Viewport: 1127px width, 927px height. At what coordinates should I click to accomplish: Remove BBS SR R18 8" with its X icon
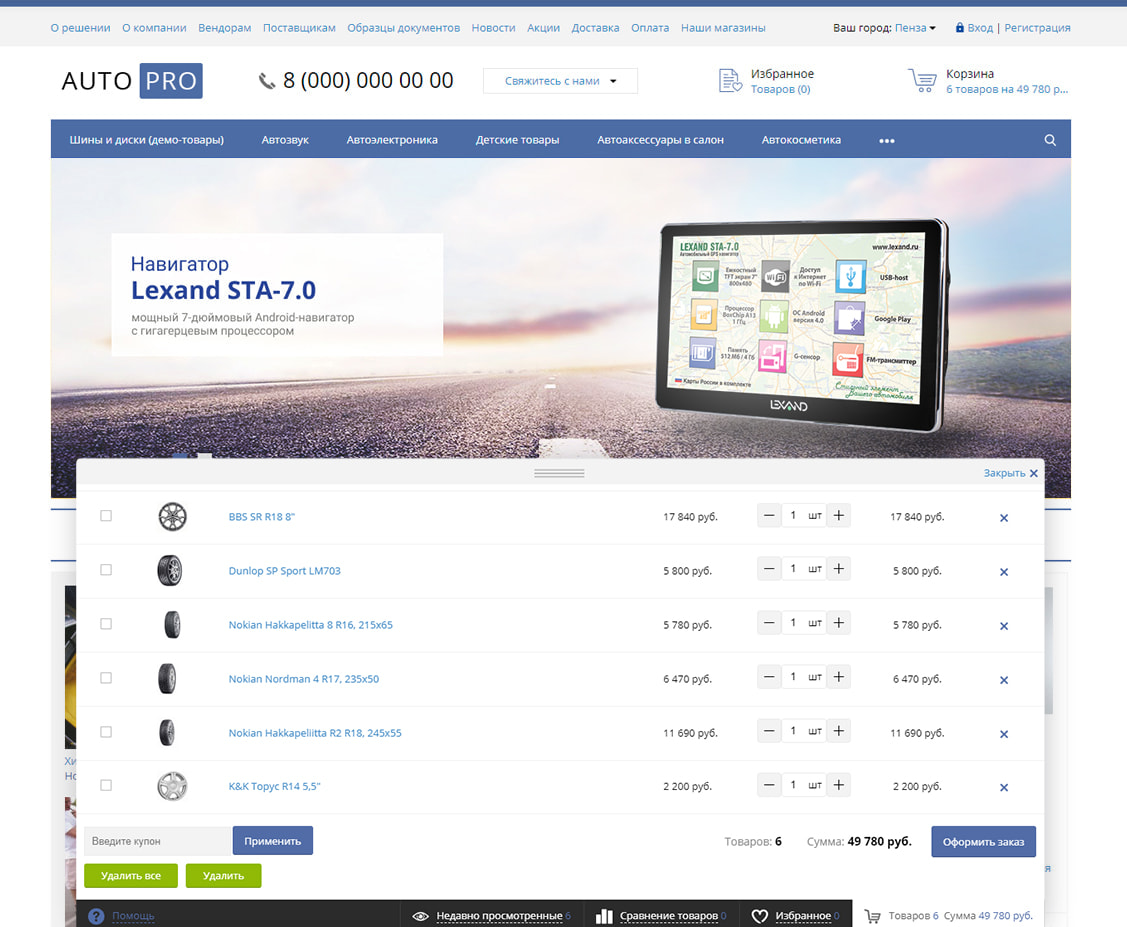[x=1004, y=518]
